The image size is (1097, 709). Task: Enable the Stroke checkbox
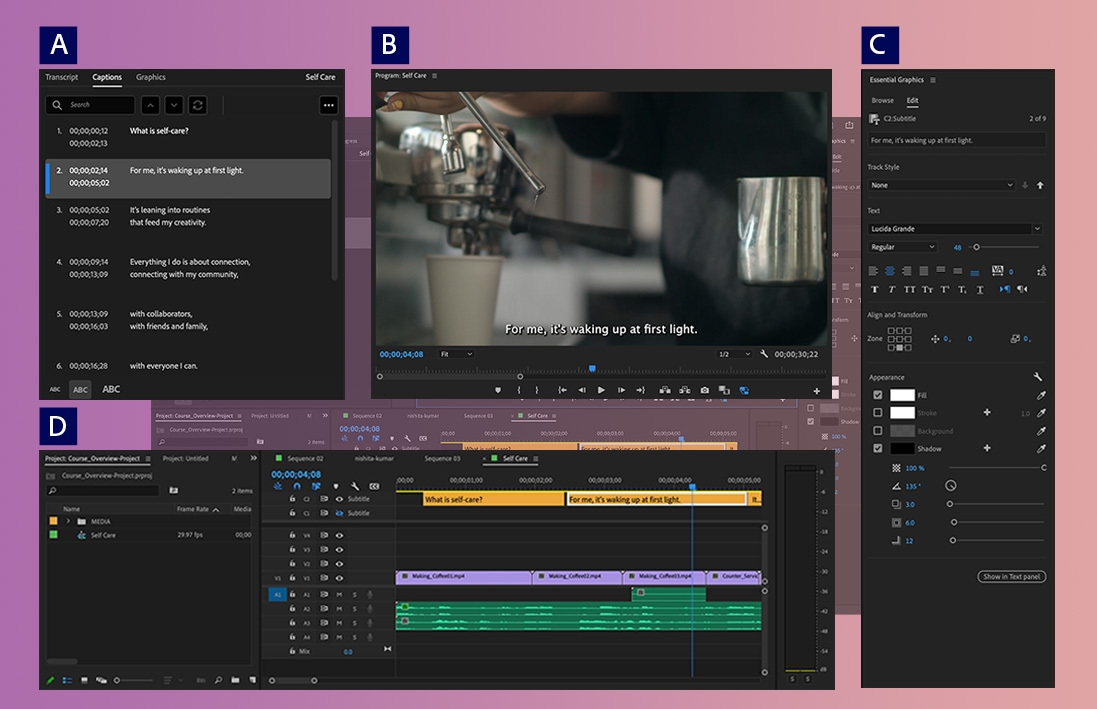coord(878,413)
